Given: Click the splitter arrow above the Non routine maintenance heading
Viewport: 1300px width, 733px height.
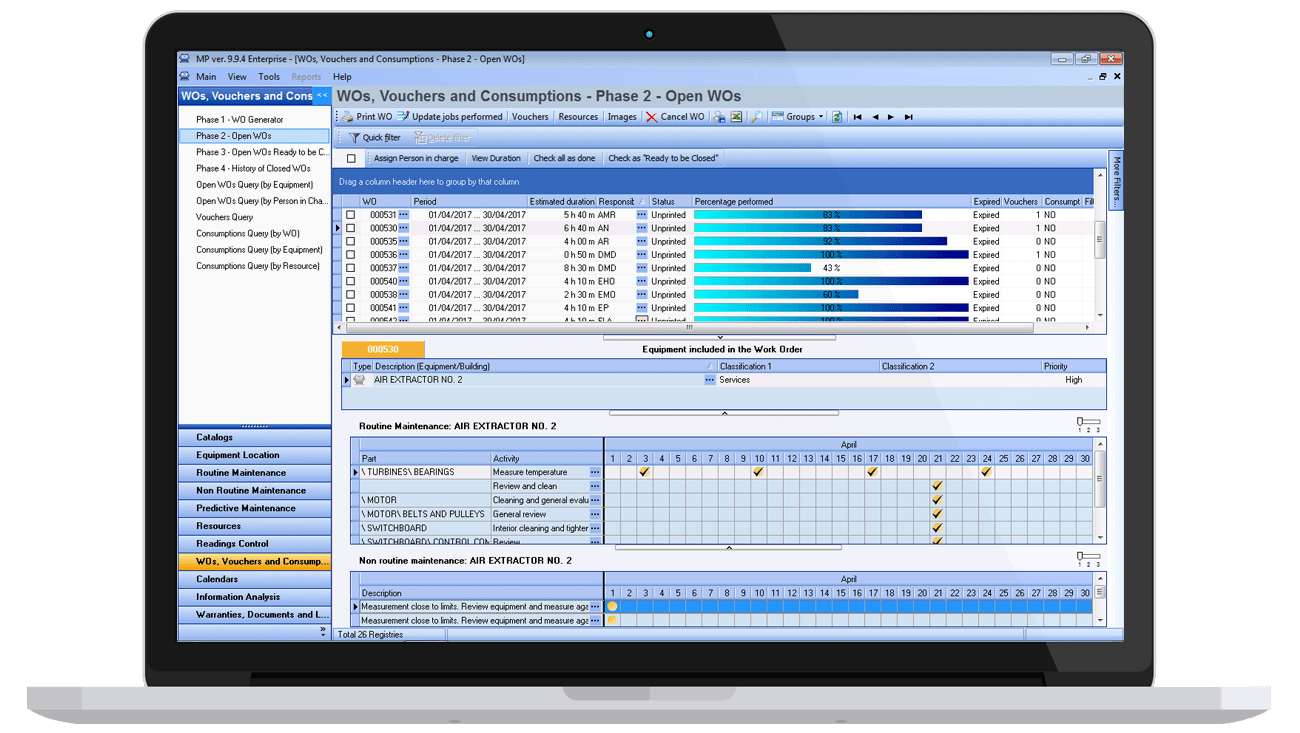Looking at the screenshot, I should point(728,548).
